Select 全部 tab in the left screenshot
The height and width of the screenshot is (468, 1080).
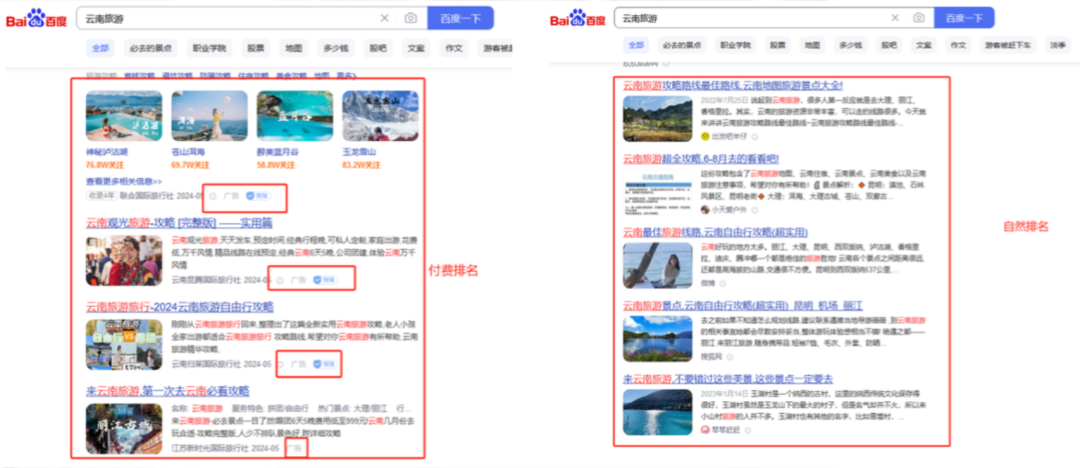click(101, 48)
